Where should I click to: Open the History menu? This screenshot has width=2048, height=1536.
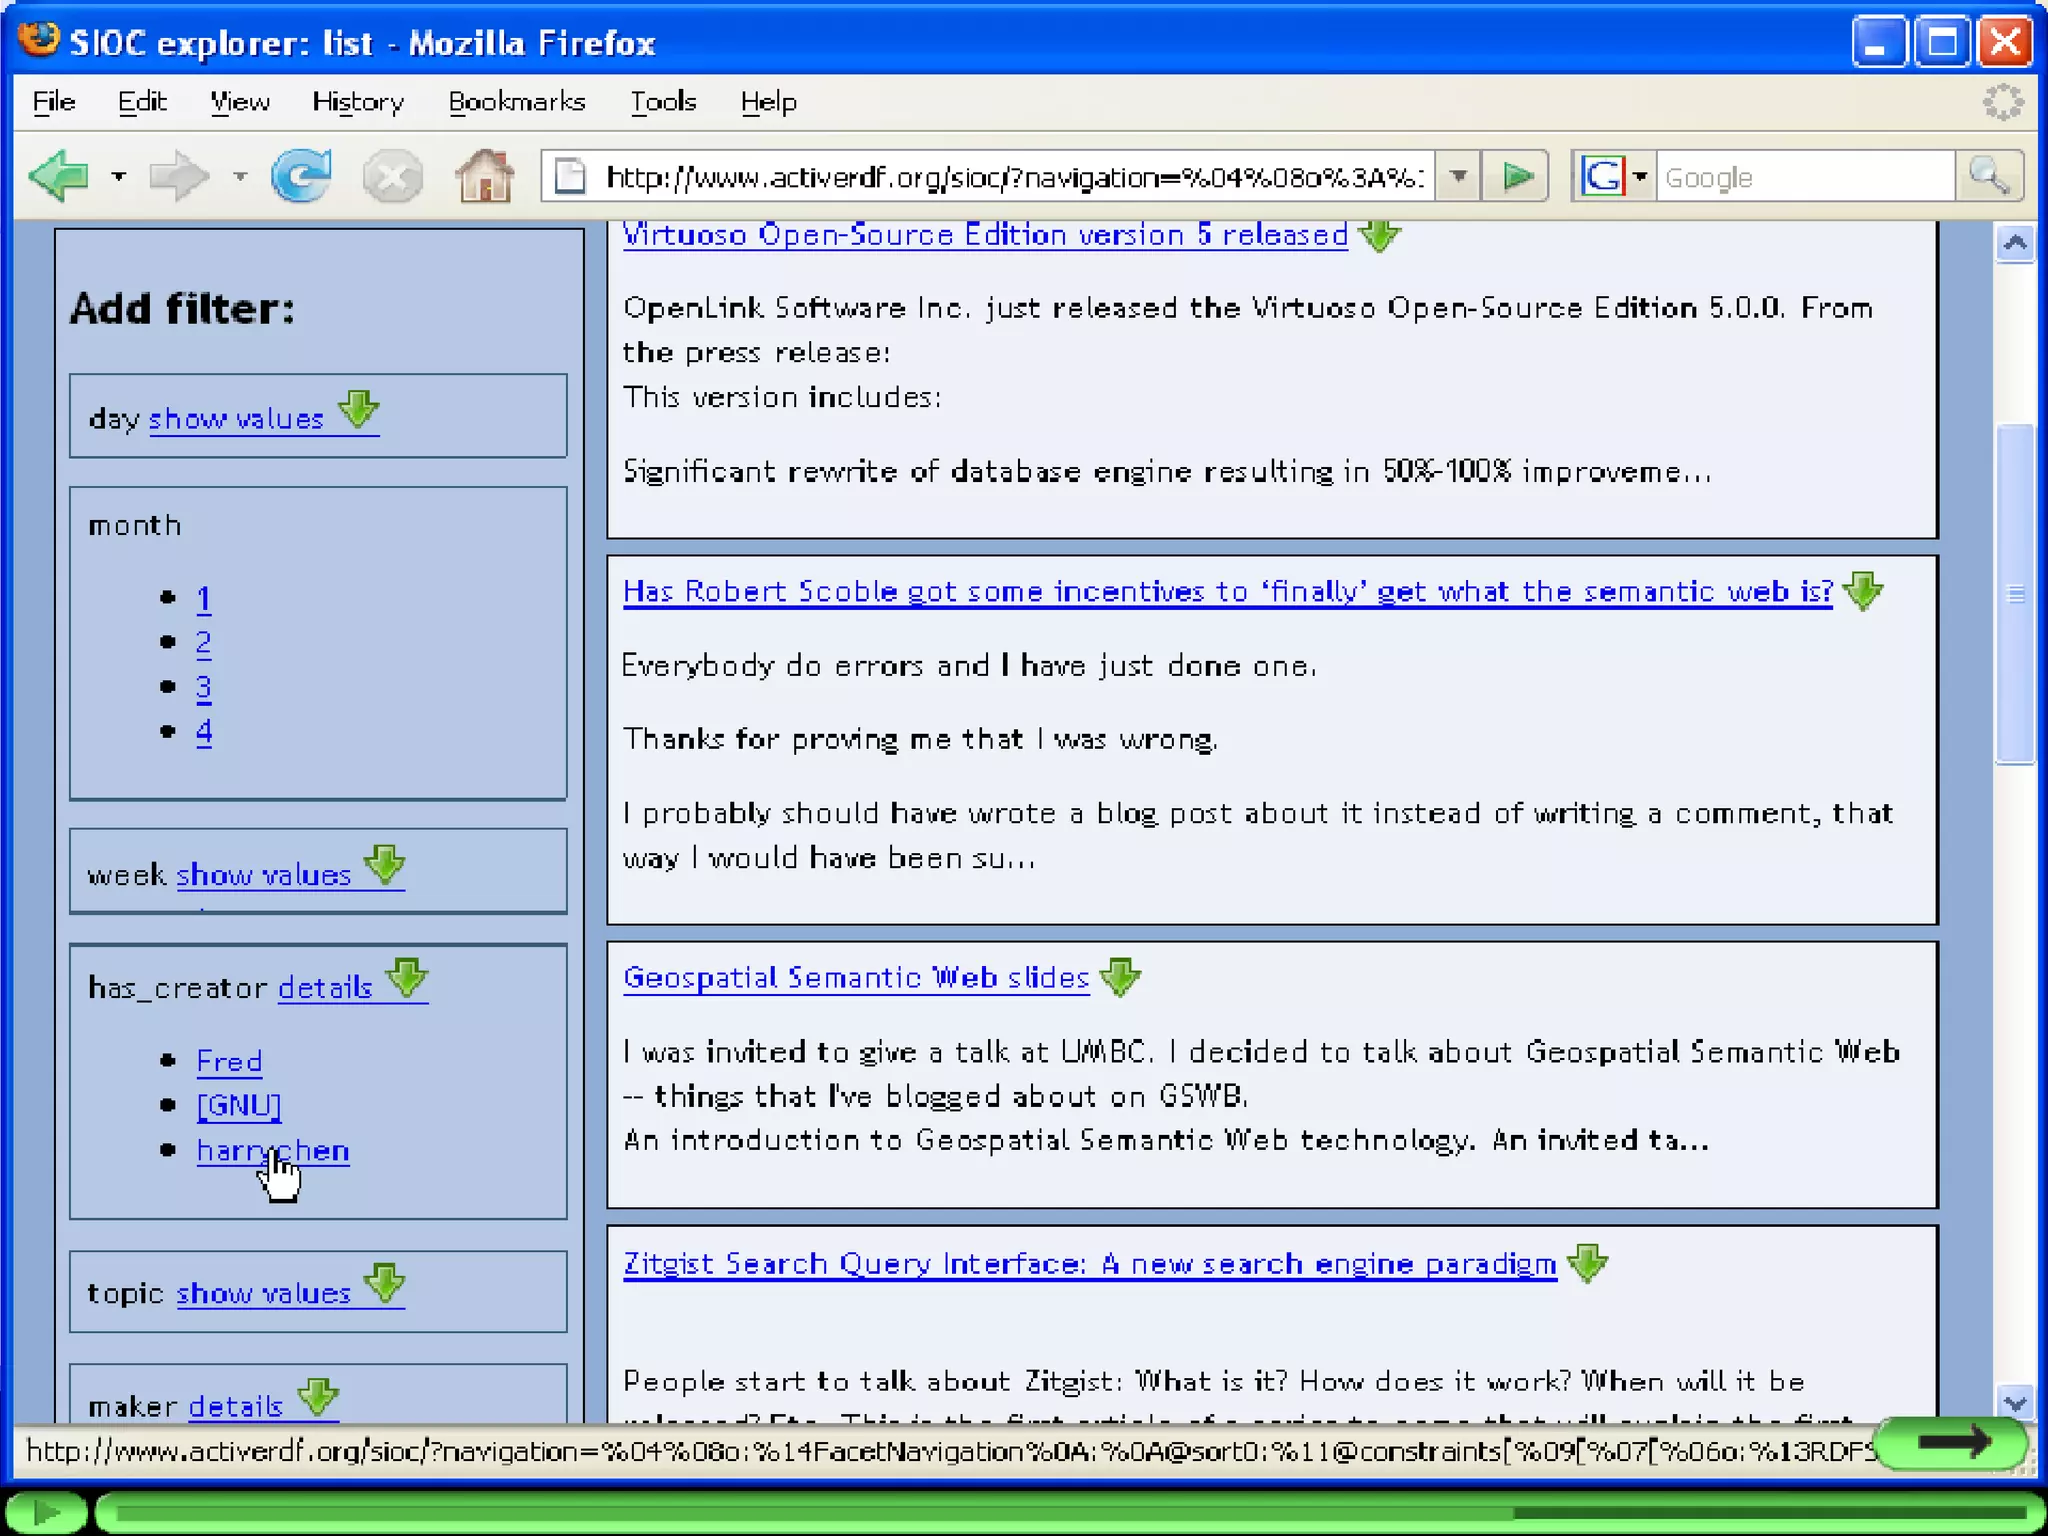[358, 102]
